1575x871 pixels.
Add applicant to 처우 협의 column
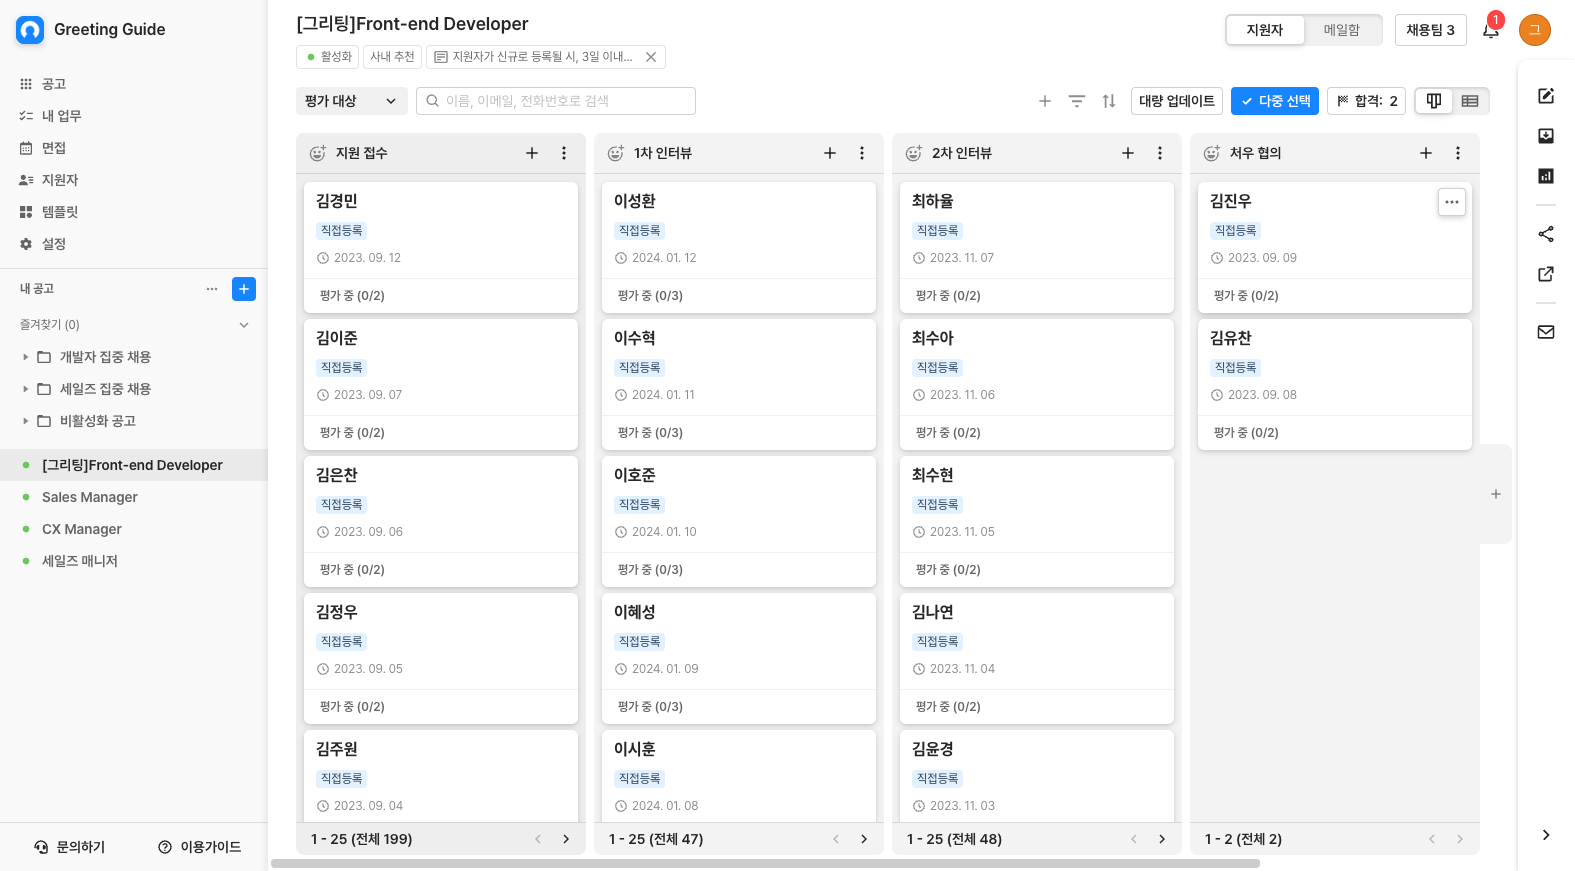point(1426,153)
